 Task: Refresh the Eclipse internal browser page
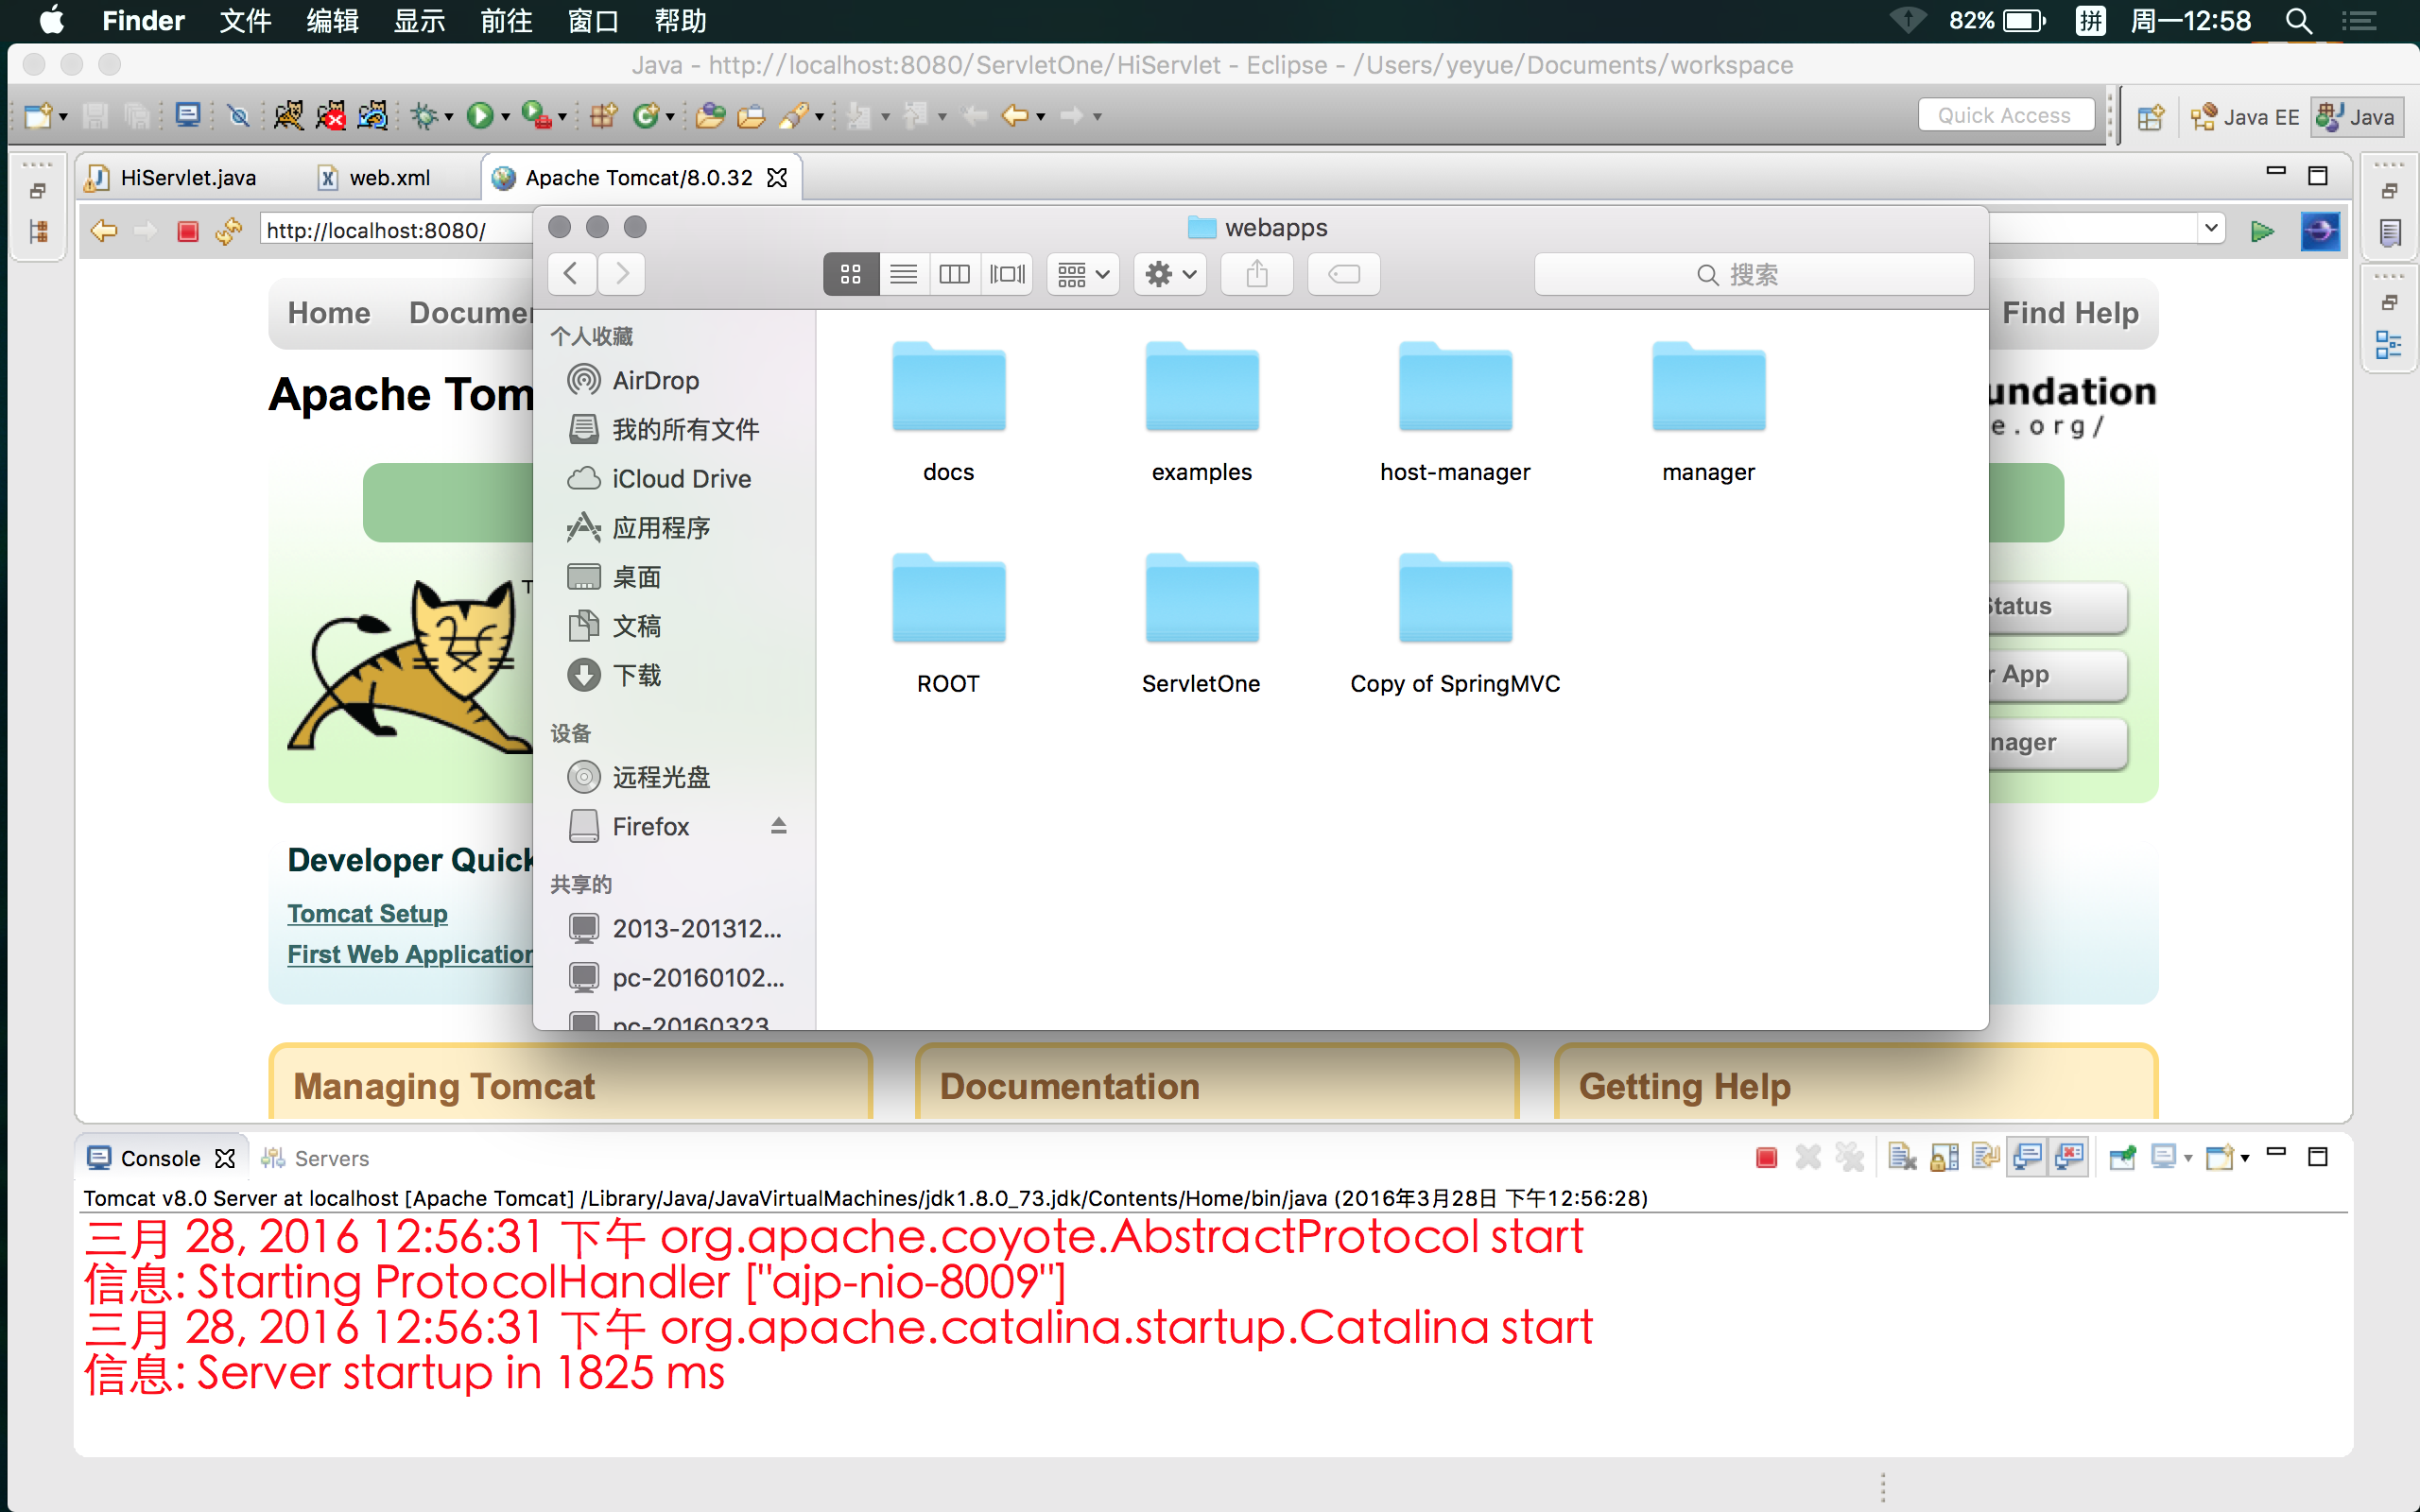coord(229,231)
